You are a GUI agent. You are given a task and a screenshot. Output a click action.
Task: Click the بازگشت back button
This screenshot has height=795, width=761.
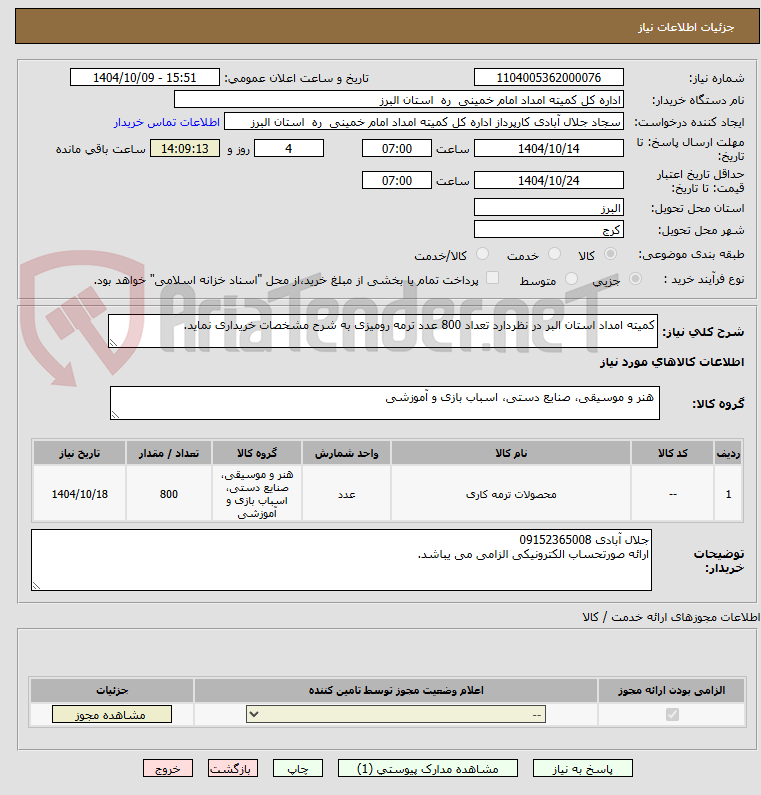click(x=233, y=769)
